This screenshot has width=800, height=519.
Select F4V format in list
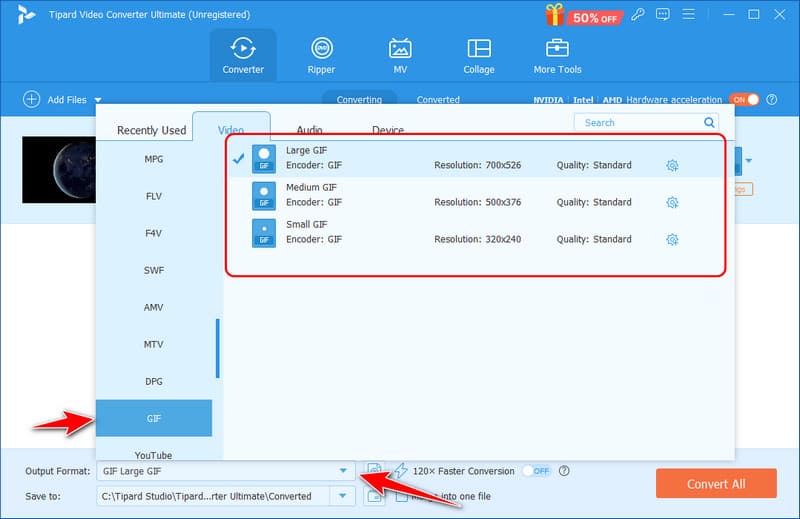(x=154, y=233)
